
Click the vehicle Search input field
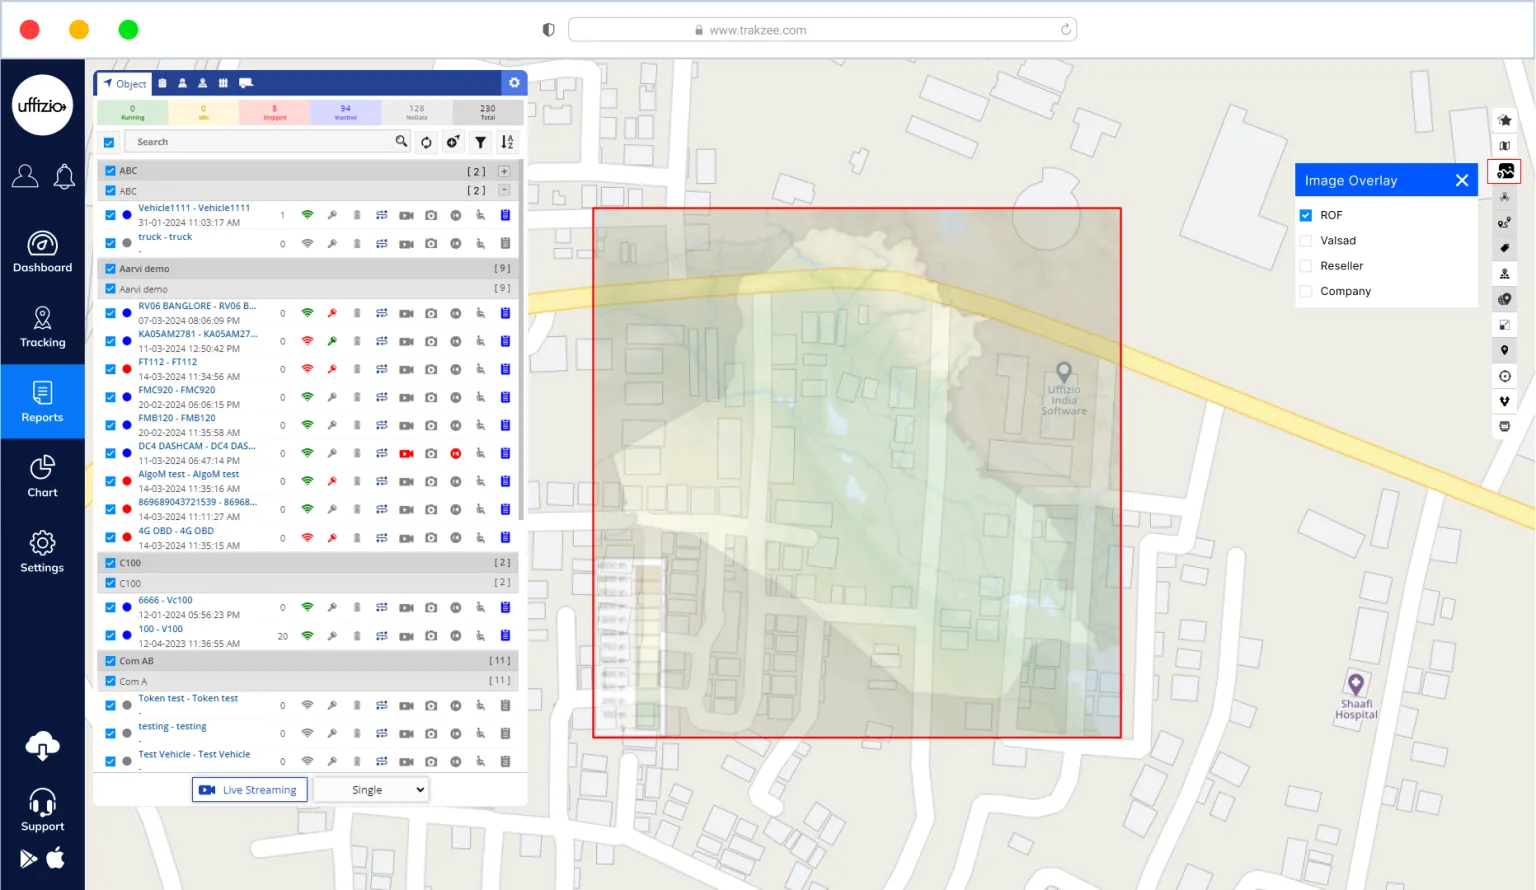[262, 142]
